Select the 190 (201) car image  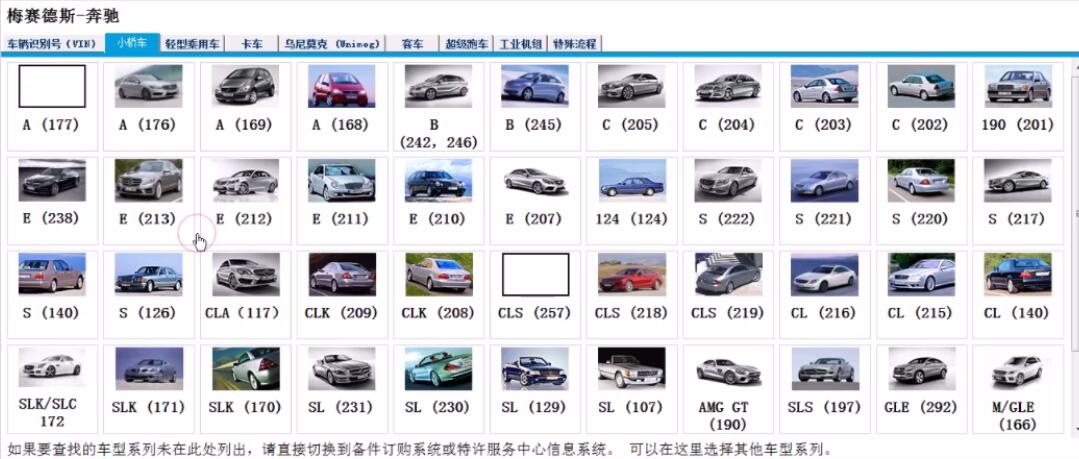(x=1018, y=86)
